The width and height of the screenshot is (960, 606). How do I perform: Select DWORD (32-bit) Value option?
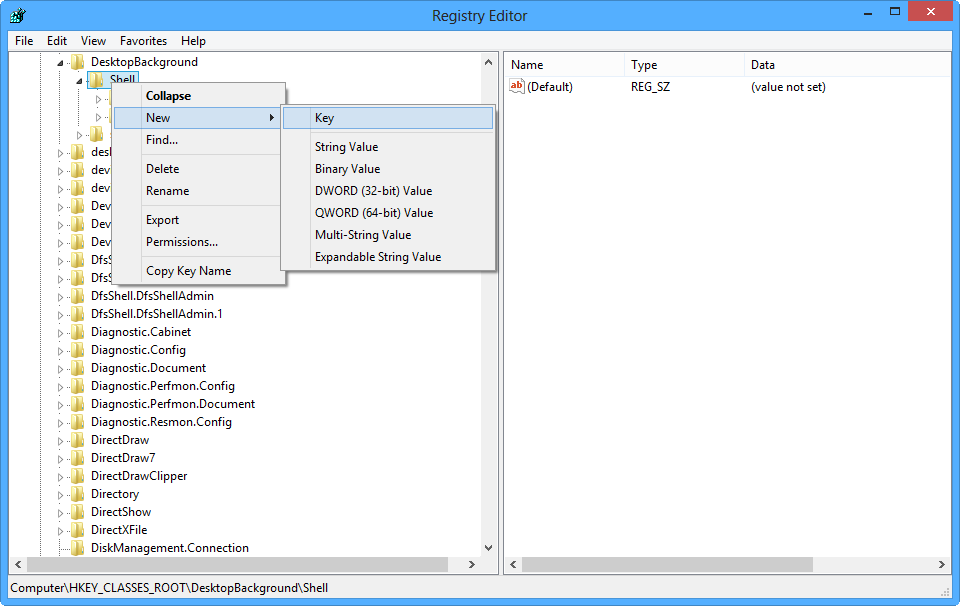(x=388, y=191)
